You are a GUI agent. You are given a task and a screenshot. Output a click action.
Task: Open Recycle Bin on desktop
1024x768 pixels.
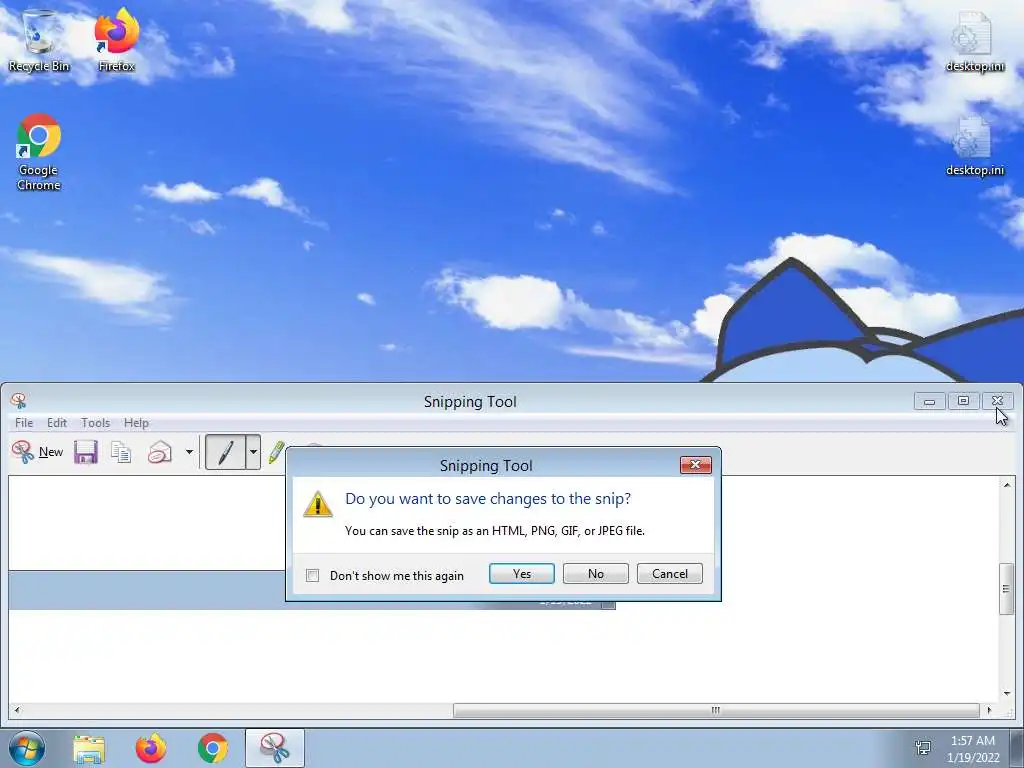tap(39, 40)
